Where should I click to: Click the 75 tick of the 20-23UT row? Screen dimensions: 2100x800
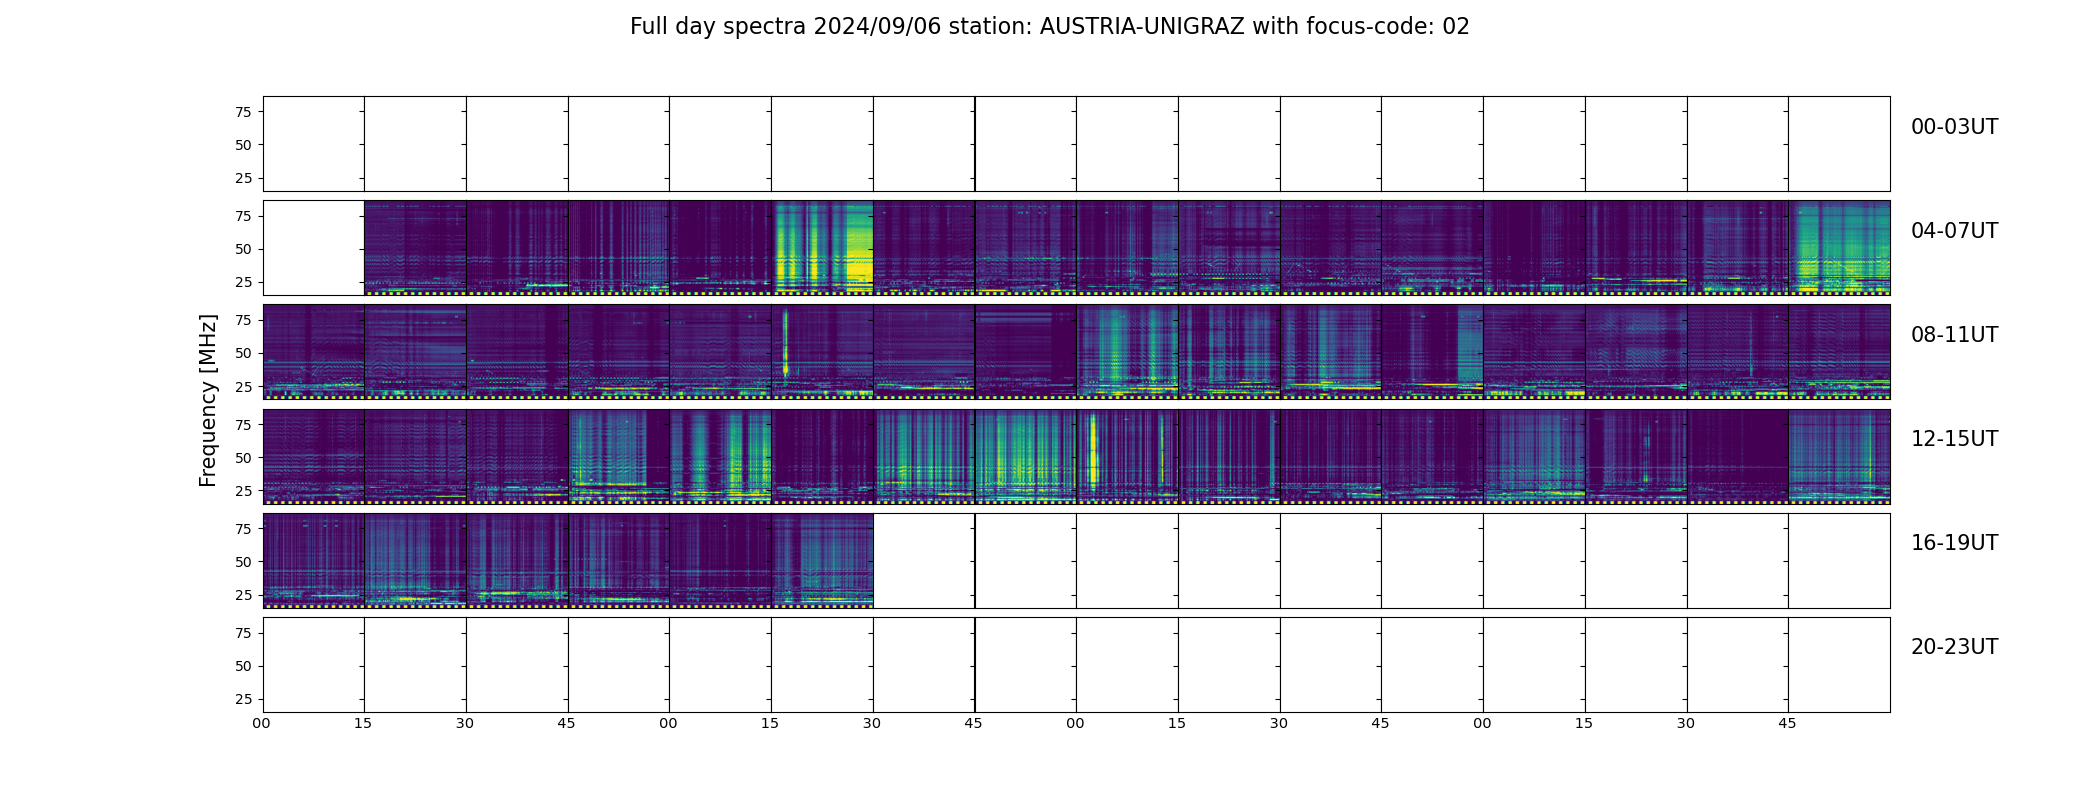(243, 633)
